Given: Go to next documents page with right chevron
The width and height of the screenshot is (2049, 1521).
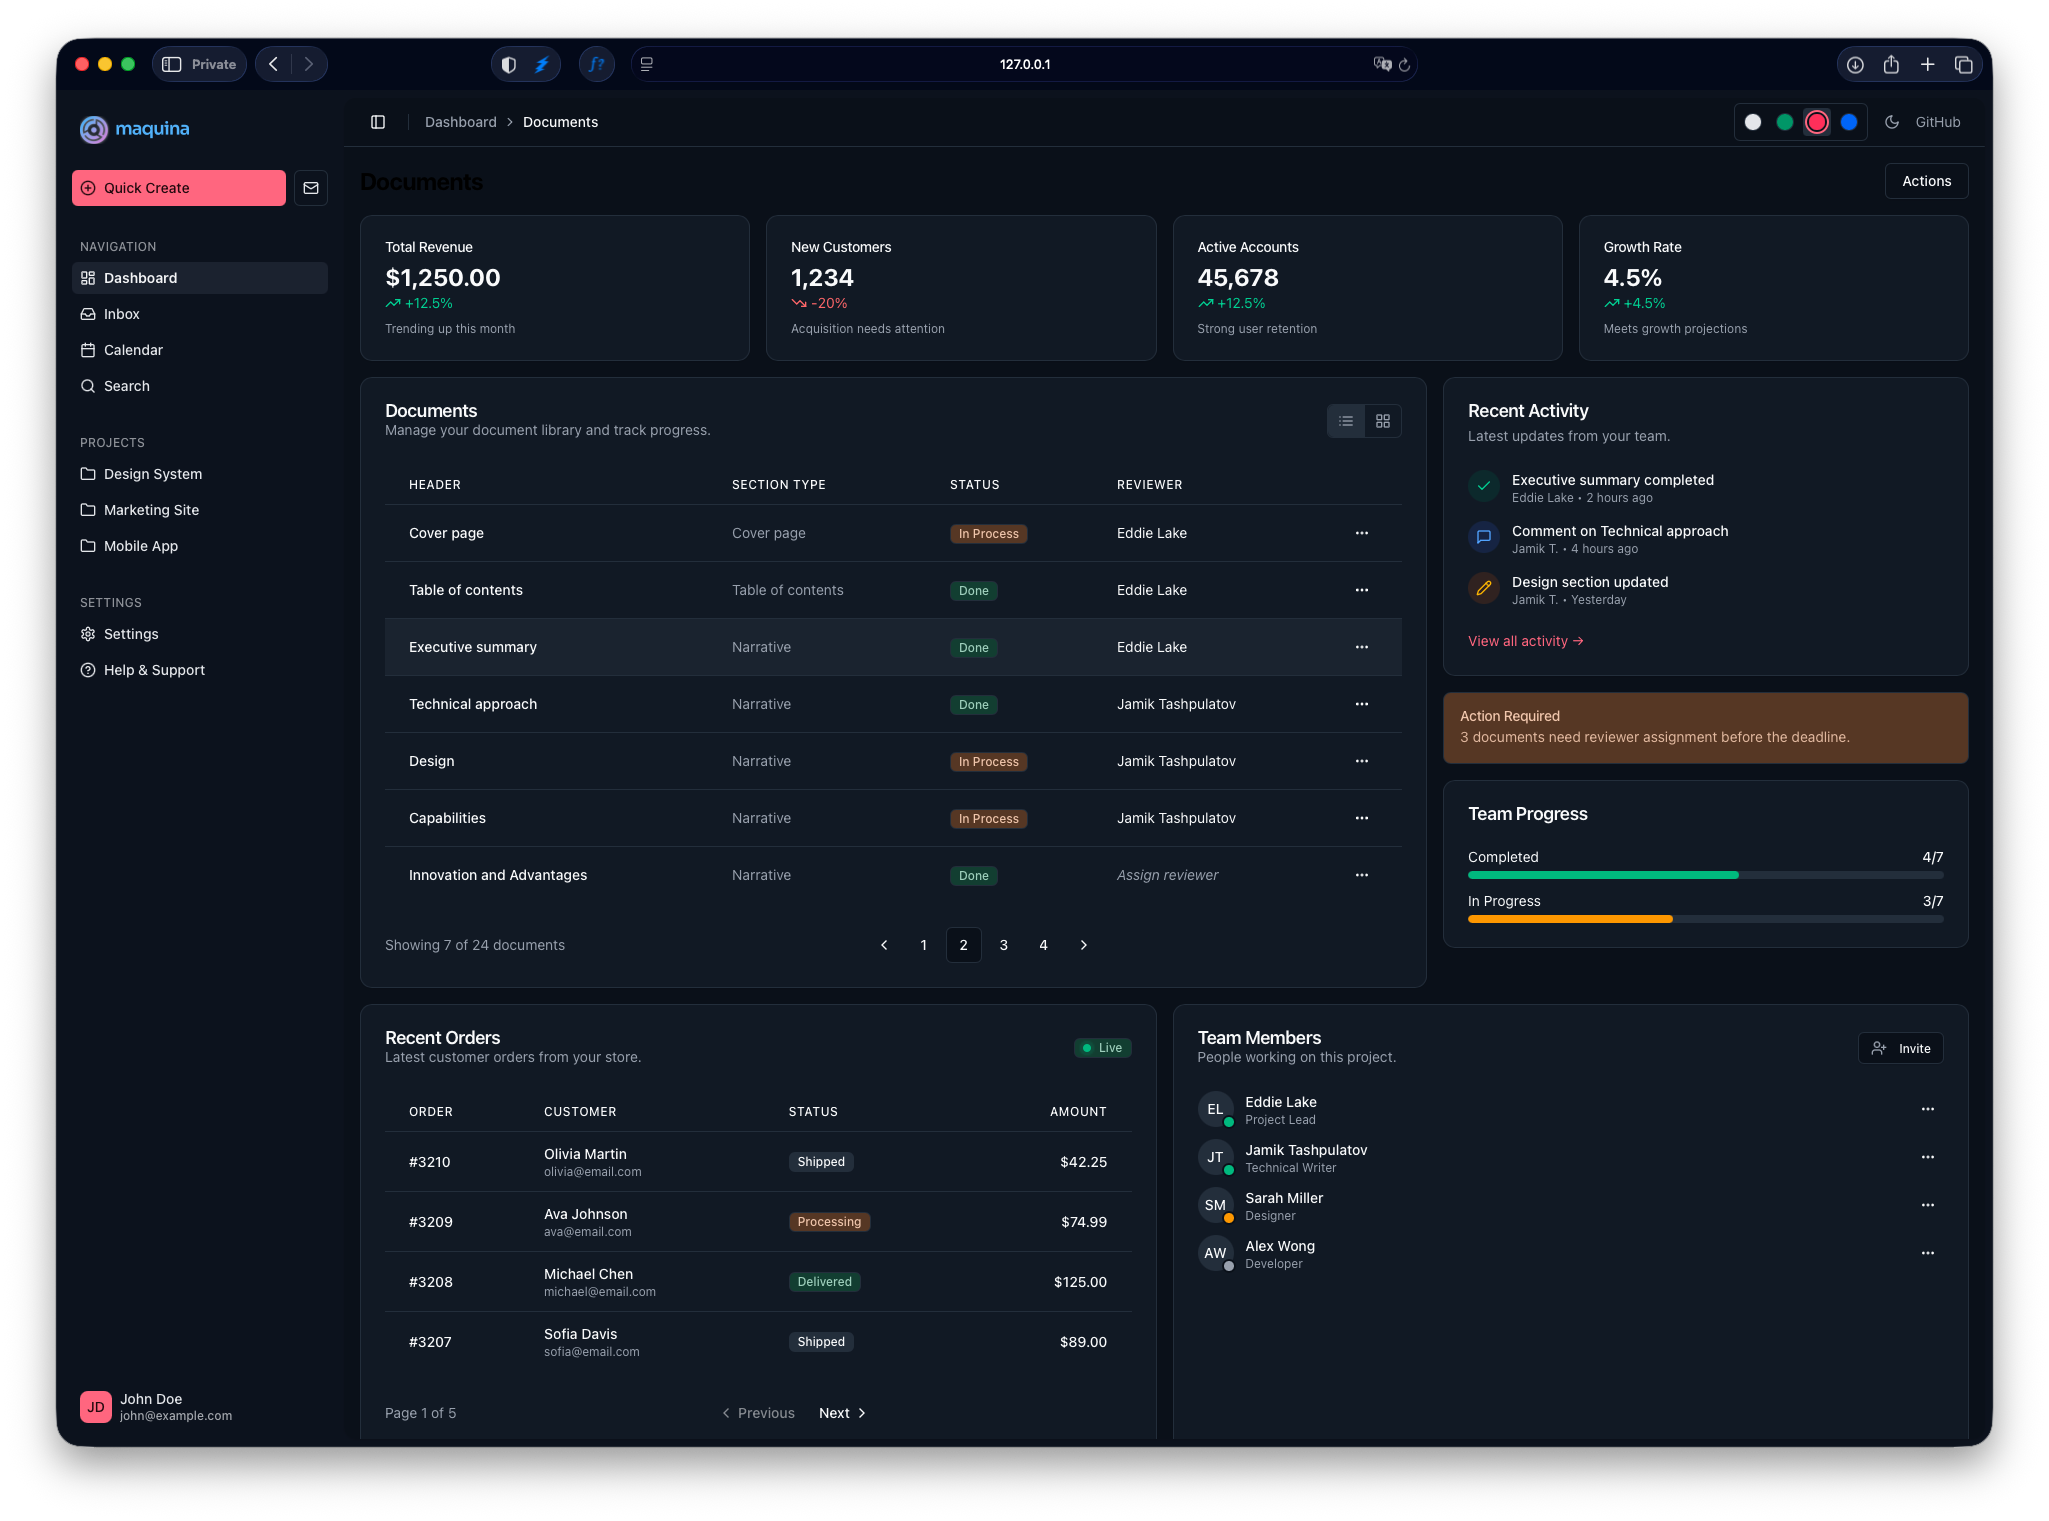Looking at the screenshot, I should 1084,945.
